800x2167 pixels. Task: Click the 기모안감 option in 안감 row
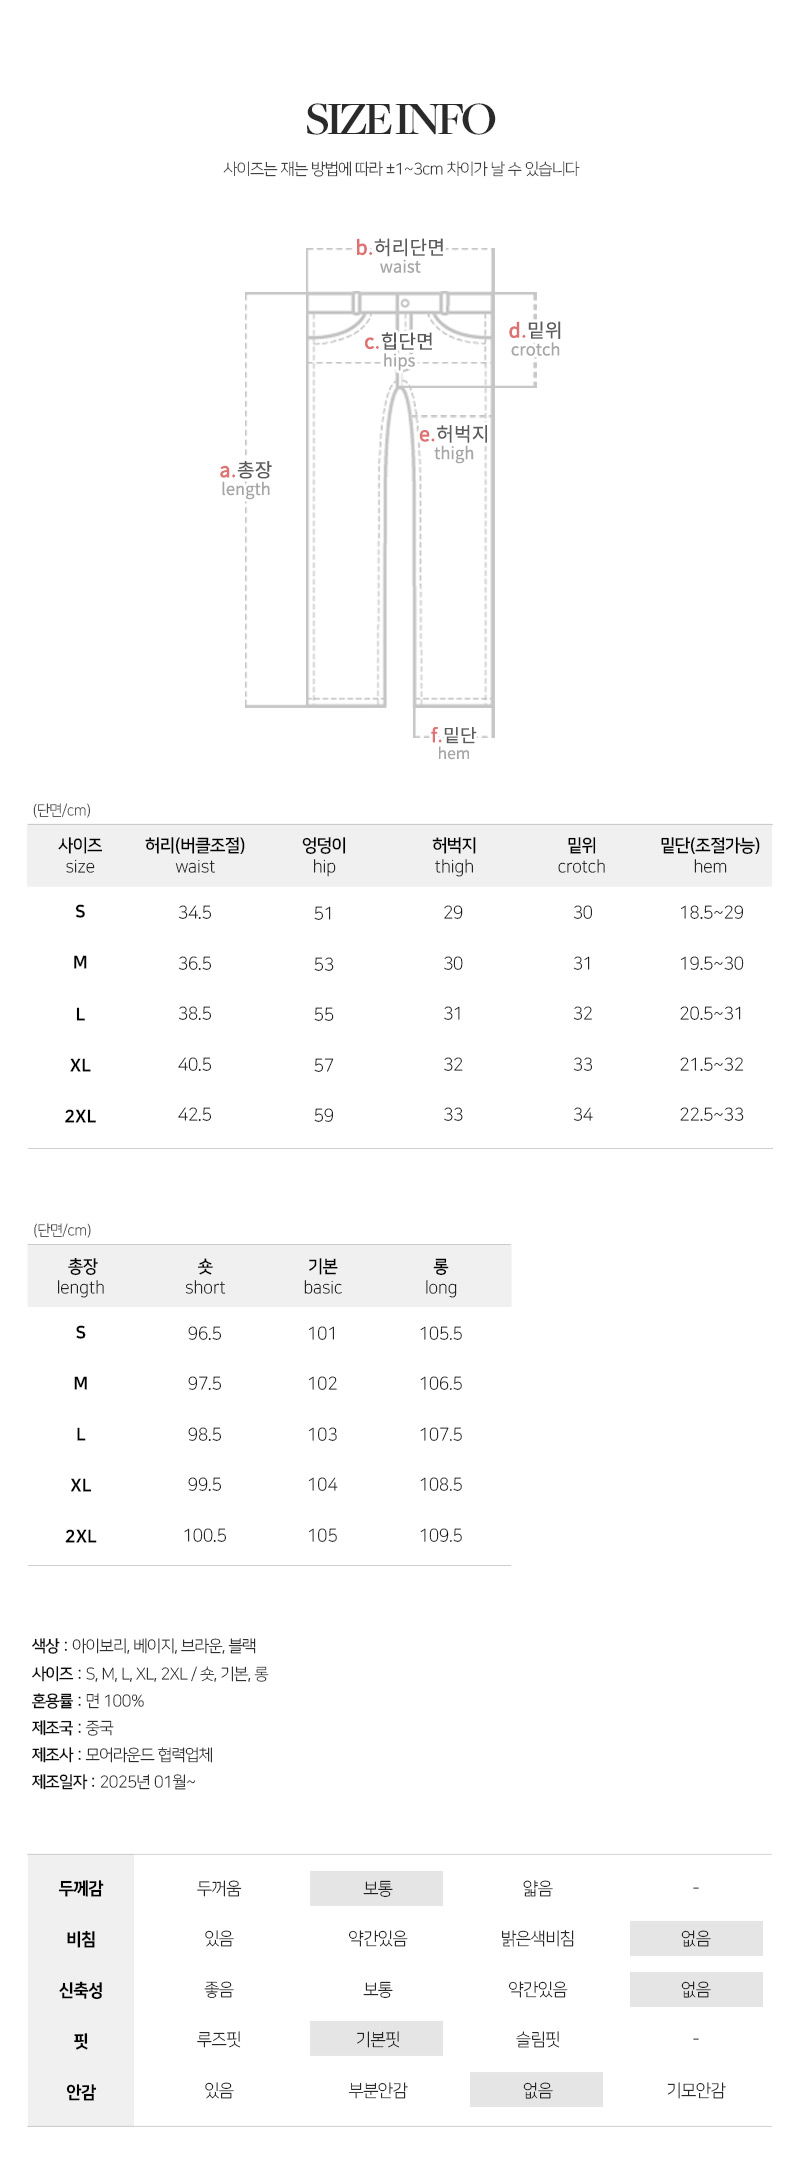(695, 2089)
